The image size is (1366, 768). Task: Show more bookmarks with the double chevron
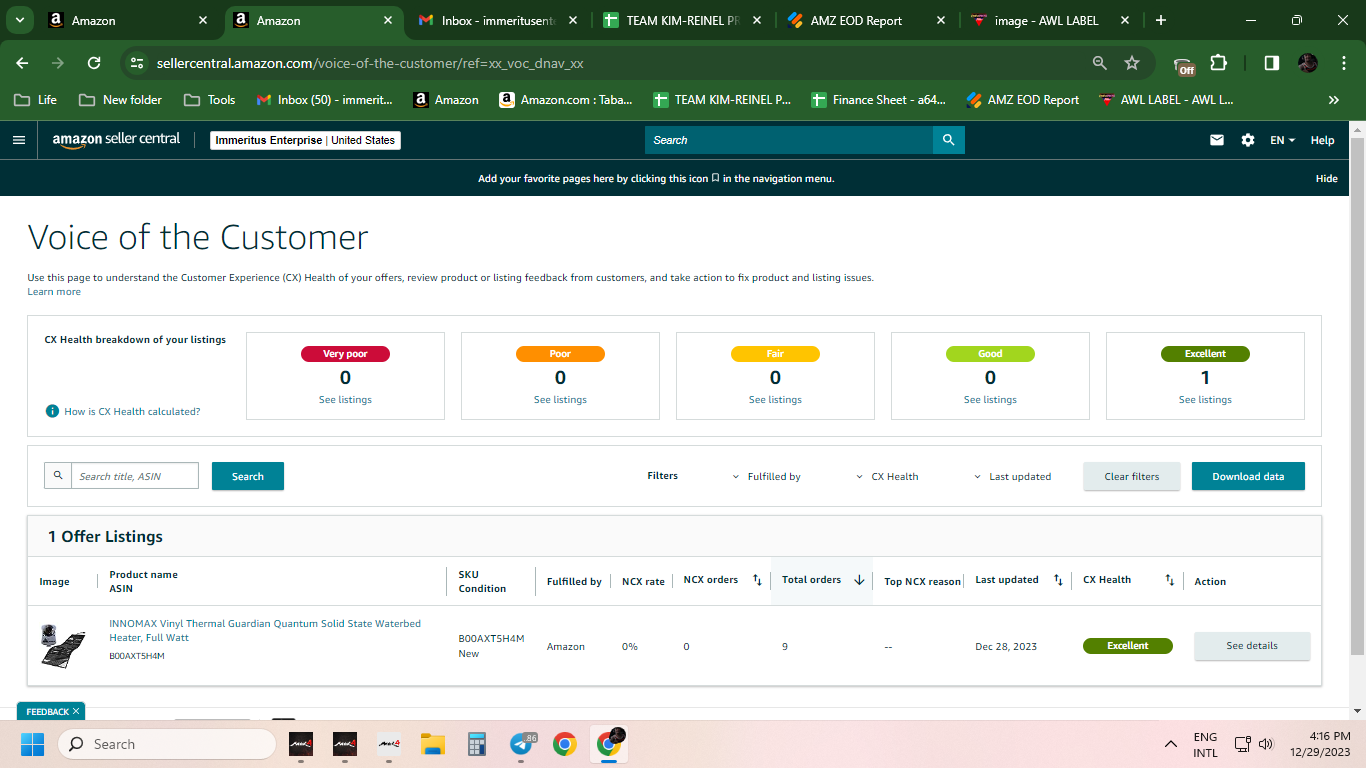(1333, 100)
